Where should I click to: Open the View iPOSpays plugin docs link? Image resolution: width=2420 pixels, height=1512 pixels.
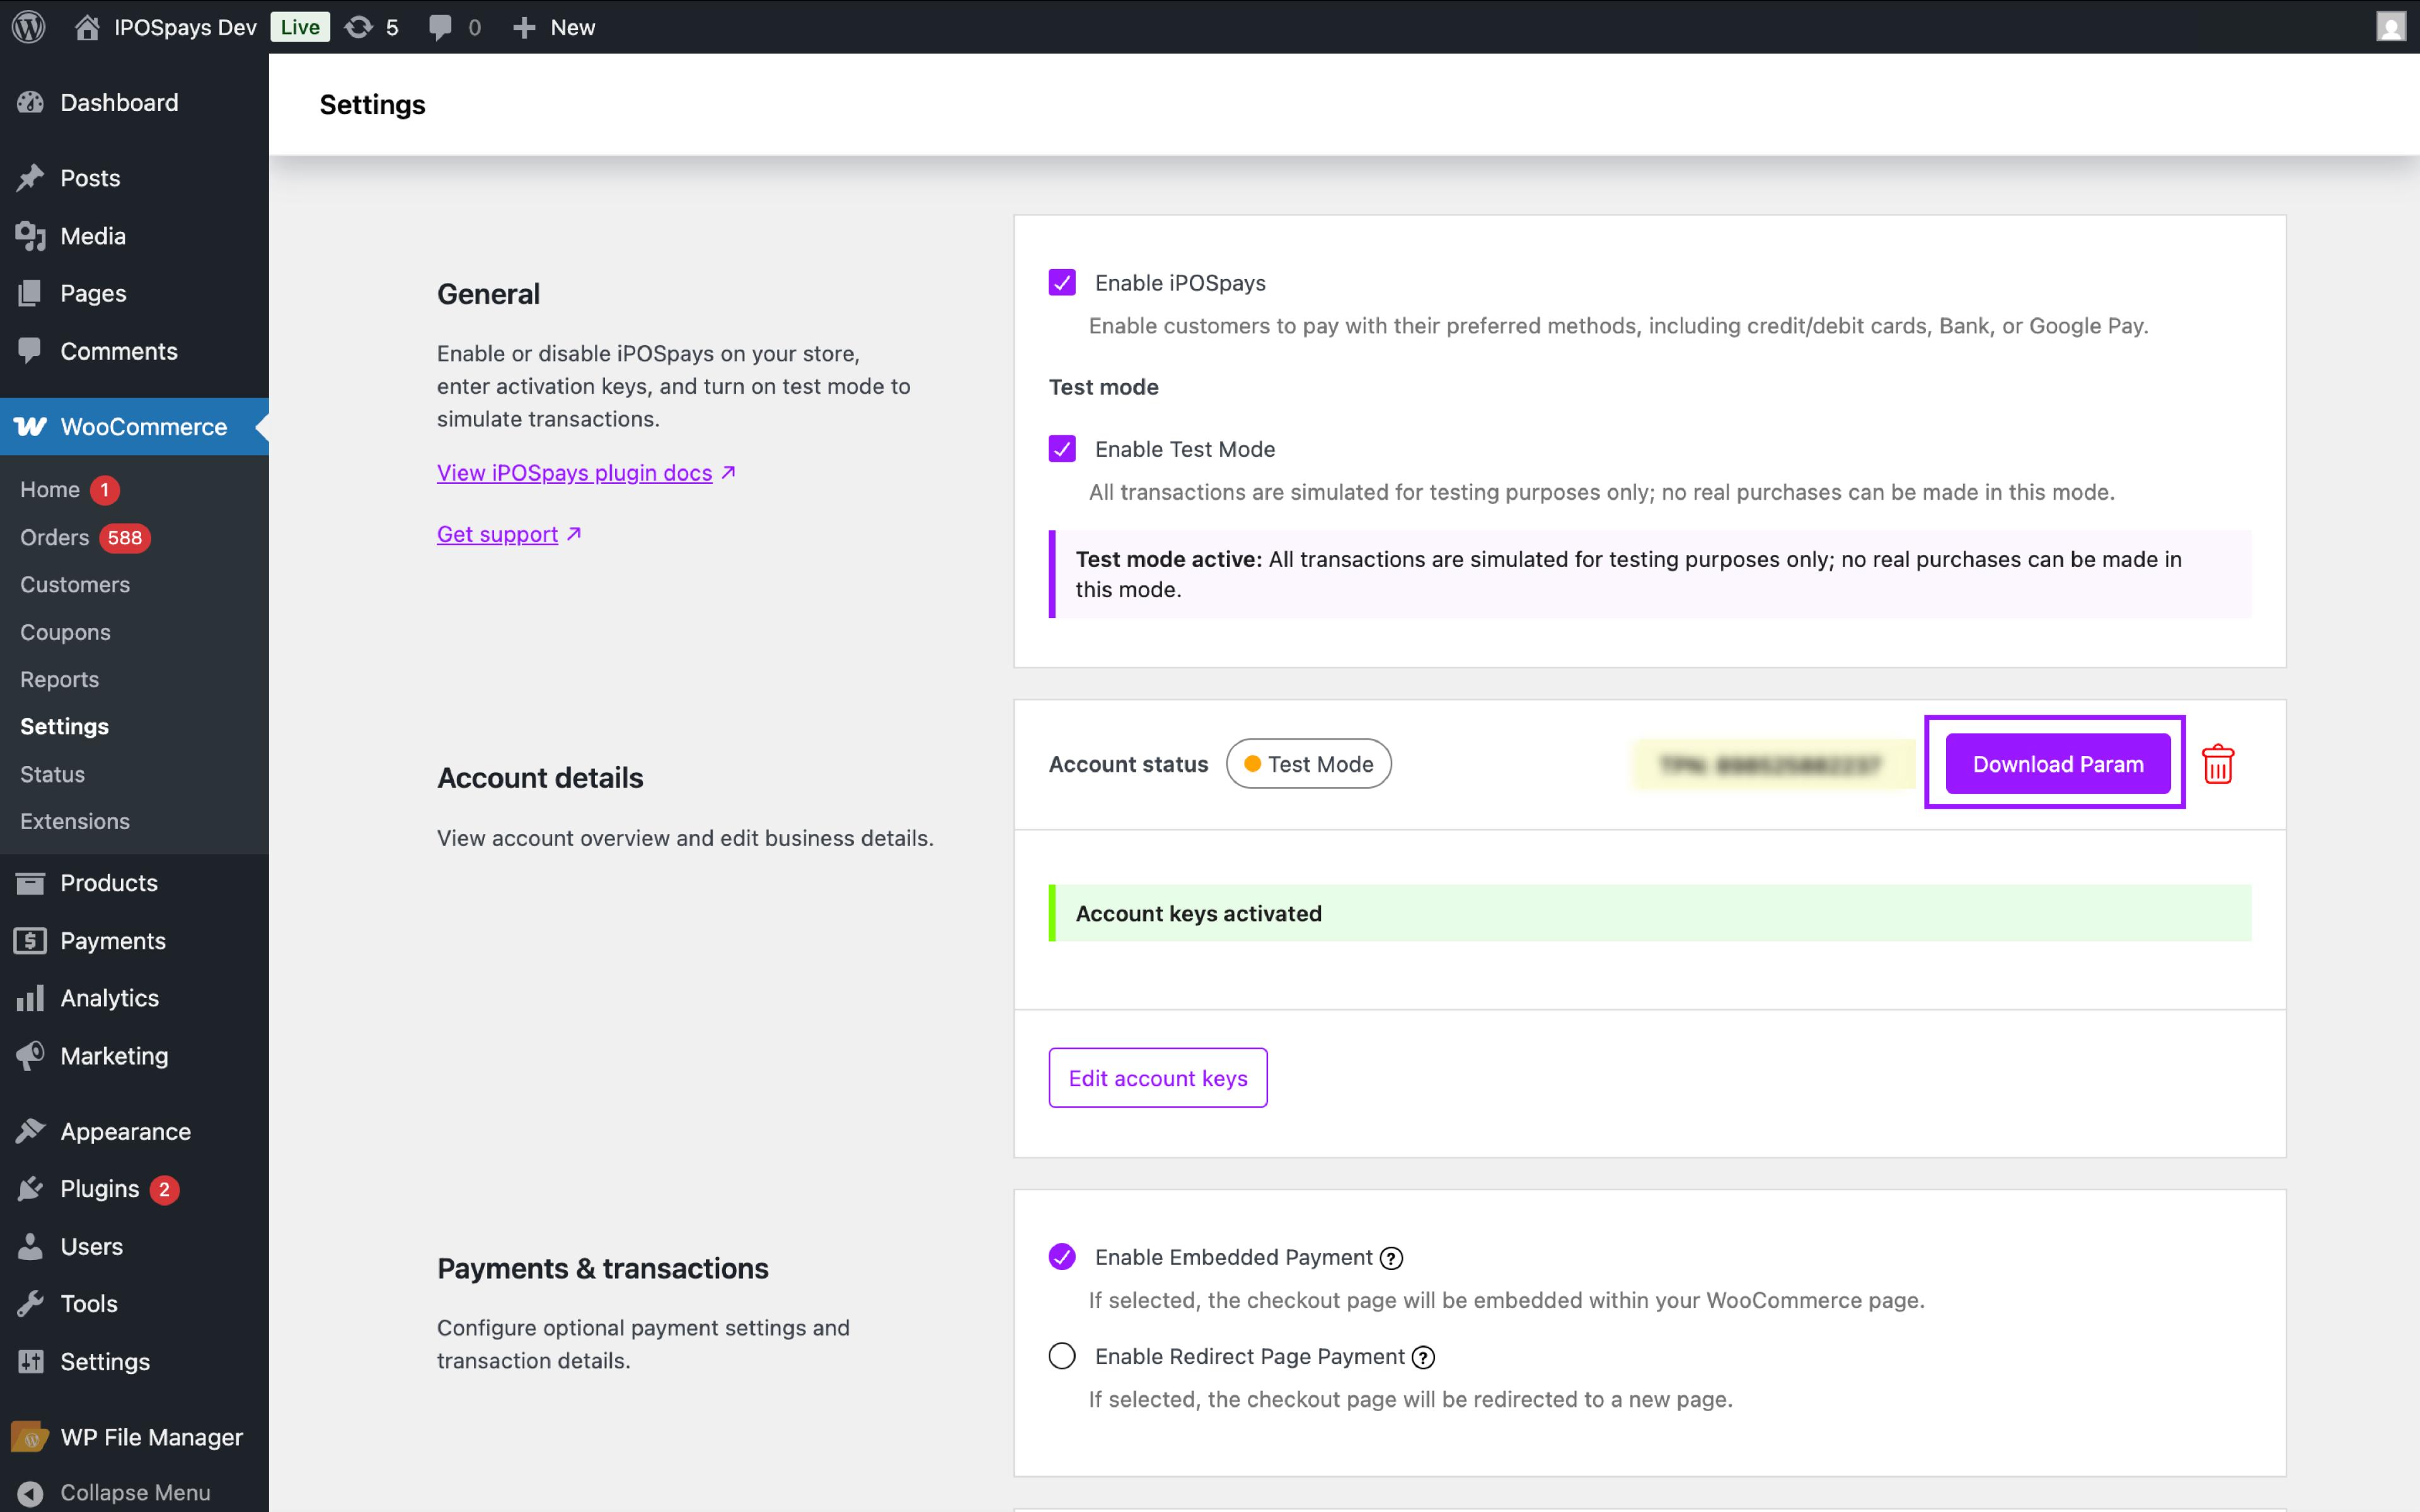pos(574,473)
